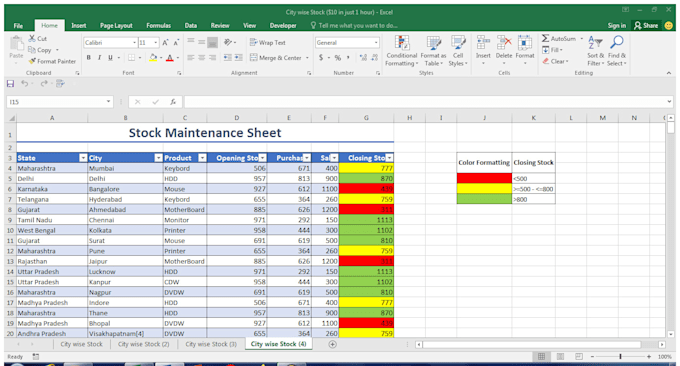Image resolution: width=680 pixels, height=366 pixels.
Task: Click the Undo arrow
Action: (x=24, y=83)
